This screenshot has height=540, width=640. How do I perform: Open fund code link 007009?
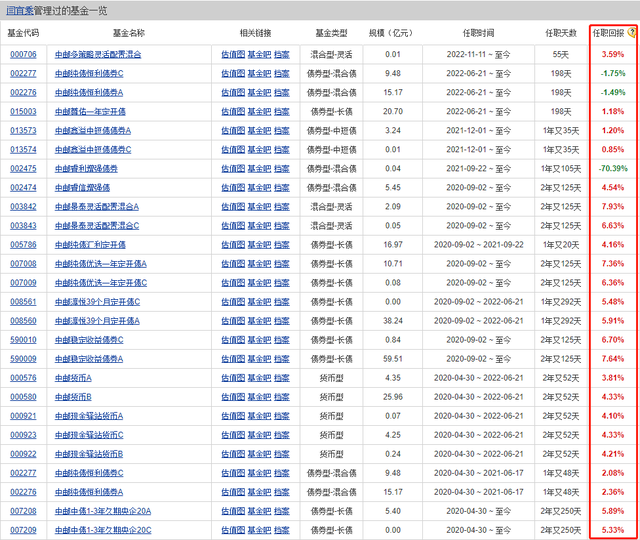[x=23, y=283]
